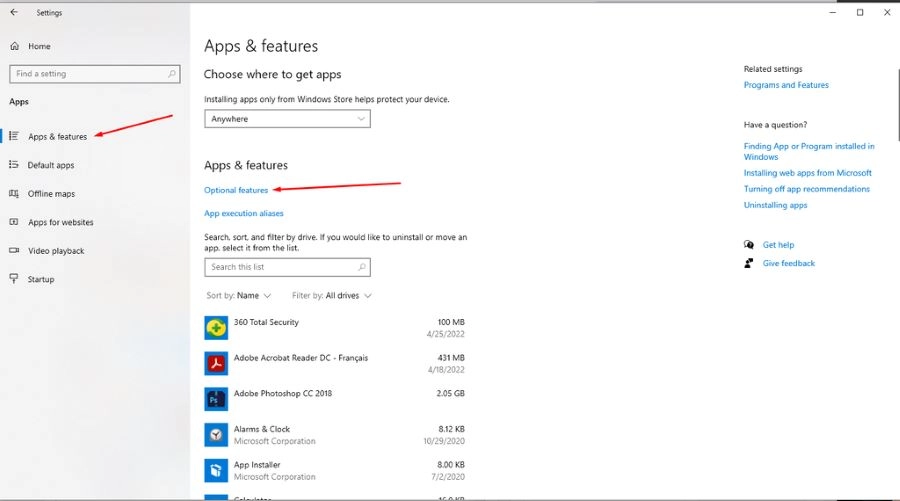This screenshot has width=900, height=501.
Task: Expand the Sort by Name dropdown
Action: pos(241,296)
